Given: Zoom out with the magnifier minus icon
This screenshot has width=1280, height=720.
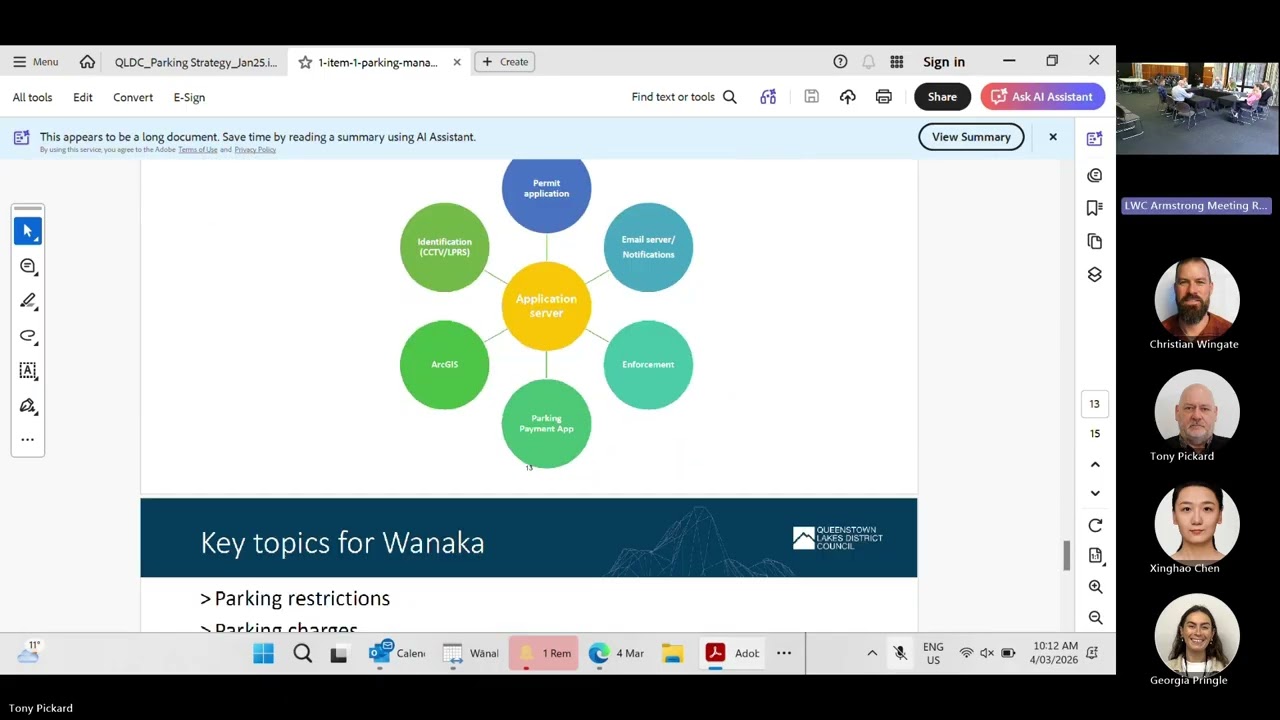Looking at the screenshot, I should (1095, 618).
